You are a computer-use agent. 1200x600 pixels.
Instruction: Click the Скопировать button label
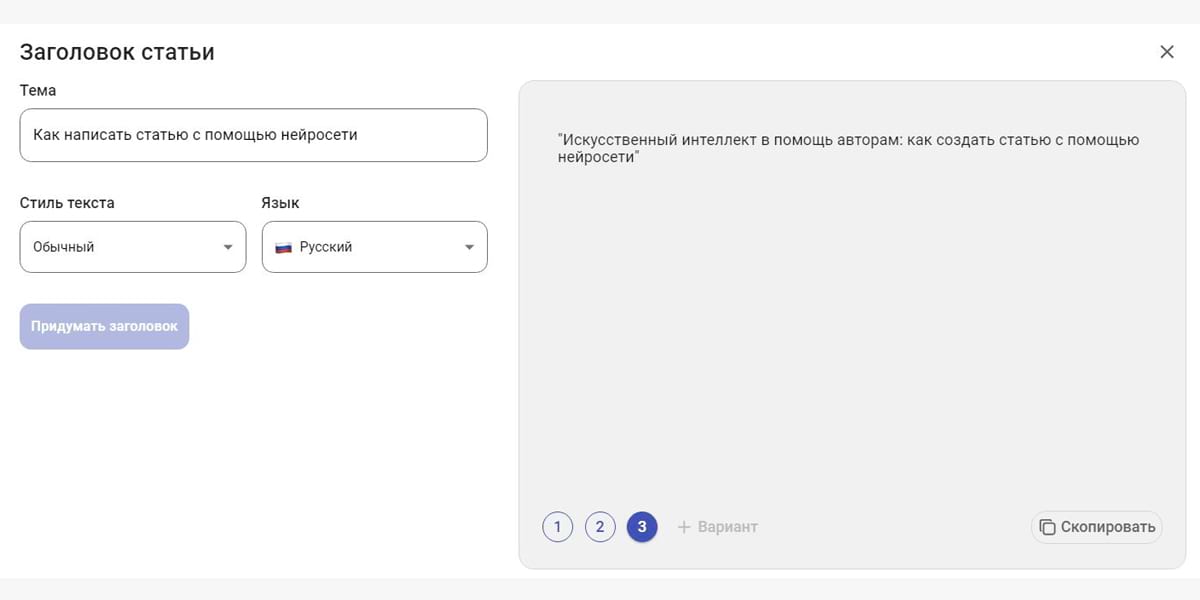pyautogui.click(x=1108, y=527)
